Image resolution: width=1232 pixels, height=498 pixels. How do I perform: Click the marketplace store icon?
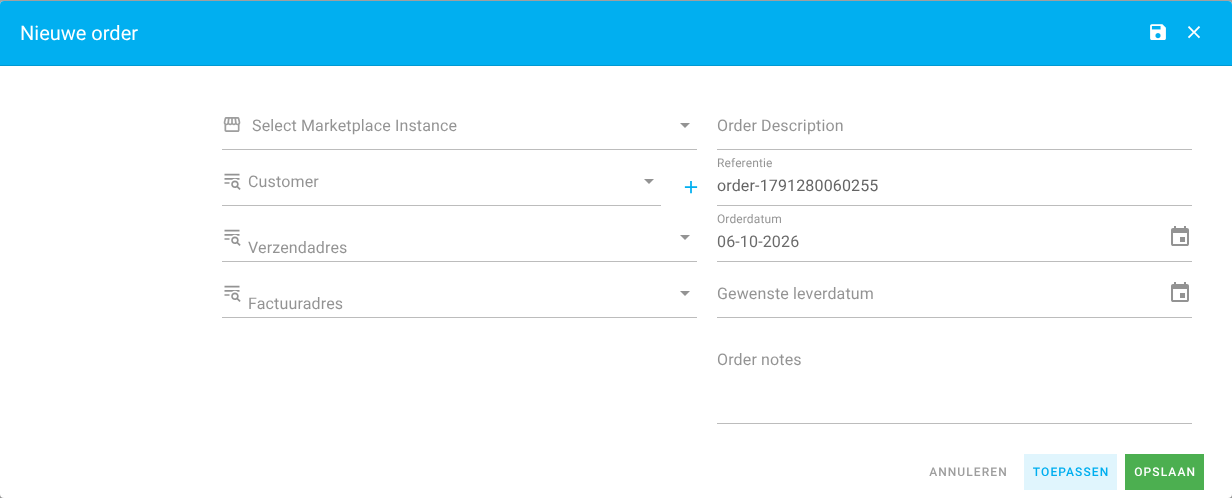(232, 125)
